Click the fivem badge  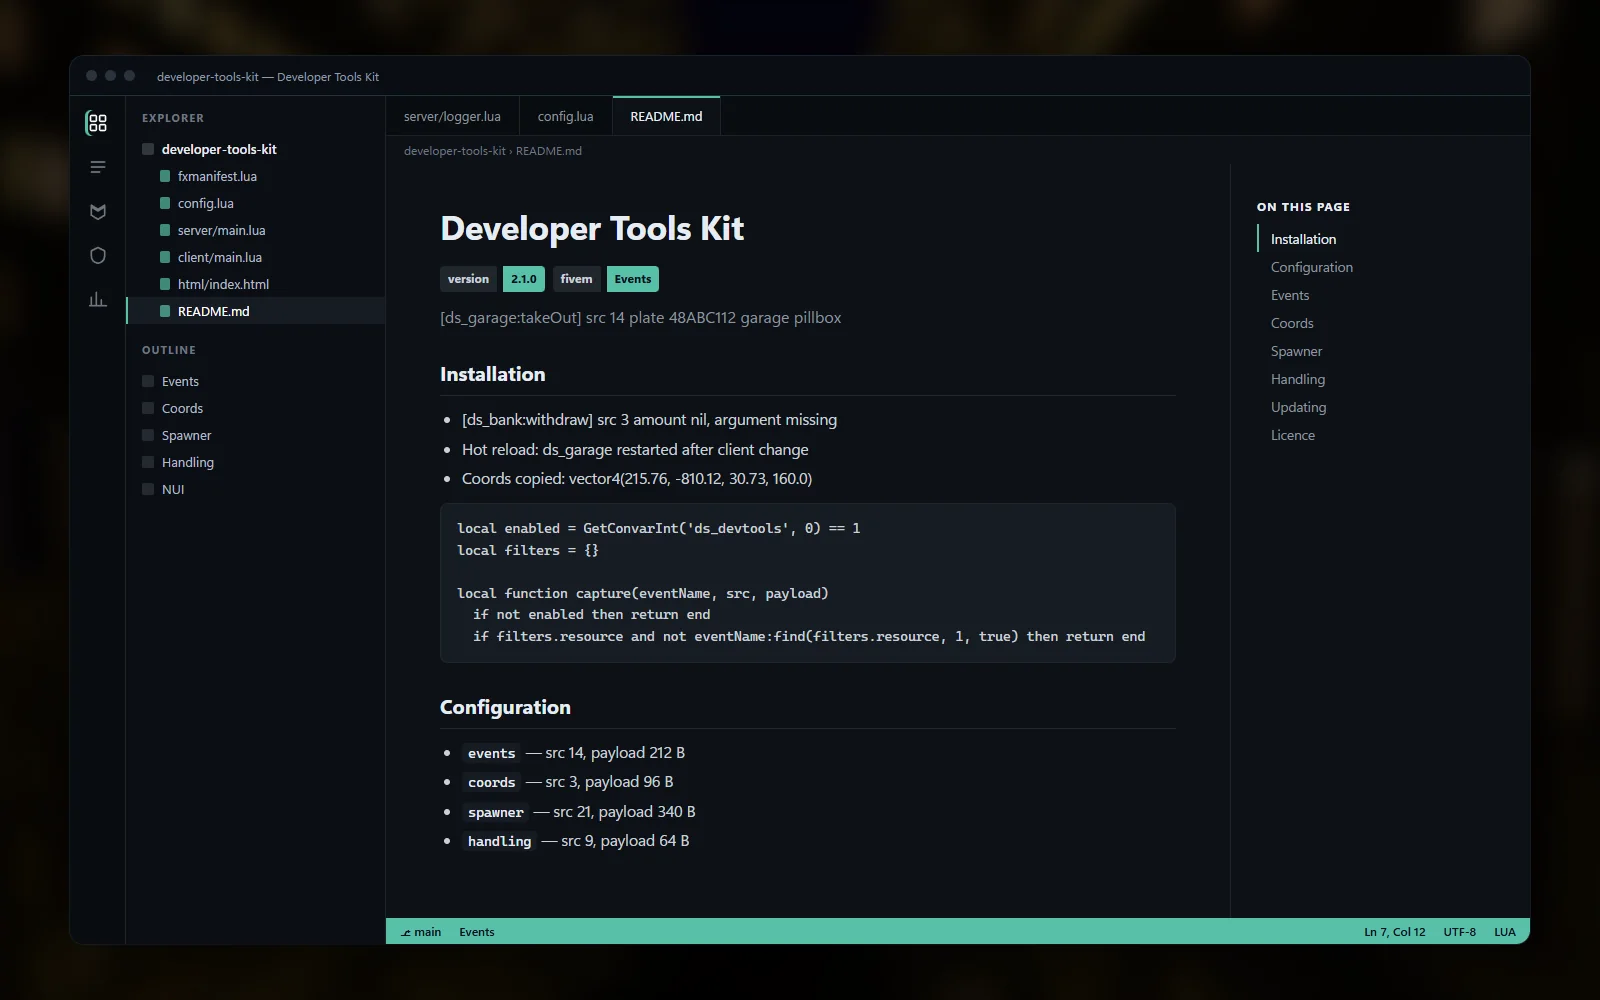(576, 279)
